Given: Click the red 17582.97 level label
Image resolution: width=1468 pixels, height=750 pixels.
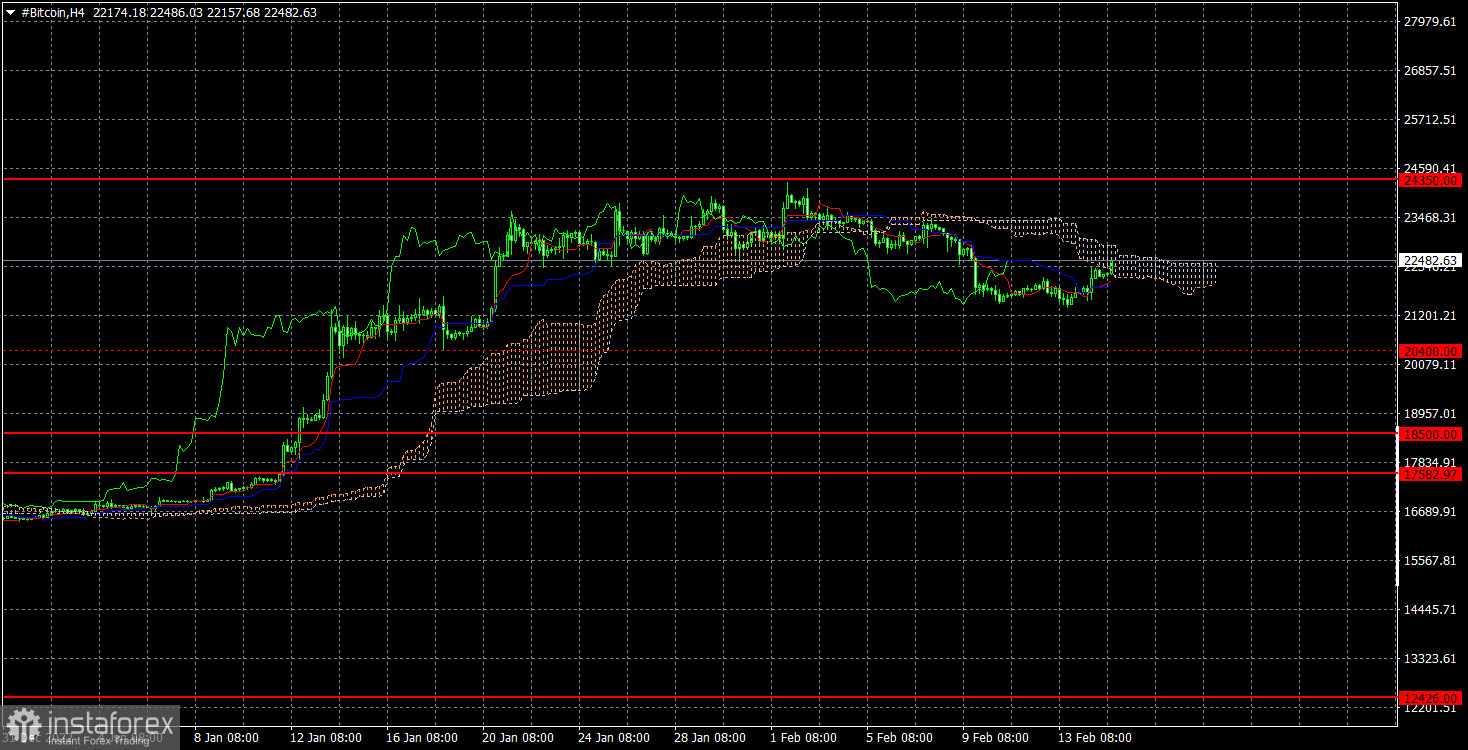Looking at the screenshot, I should coord(1432,475).
